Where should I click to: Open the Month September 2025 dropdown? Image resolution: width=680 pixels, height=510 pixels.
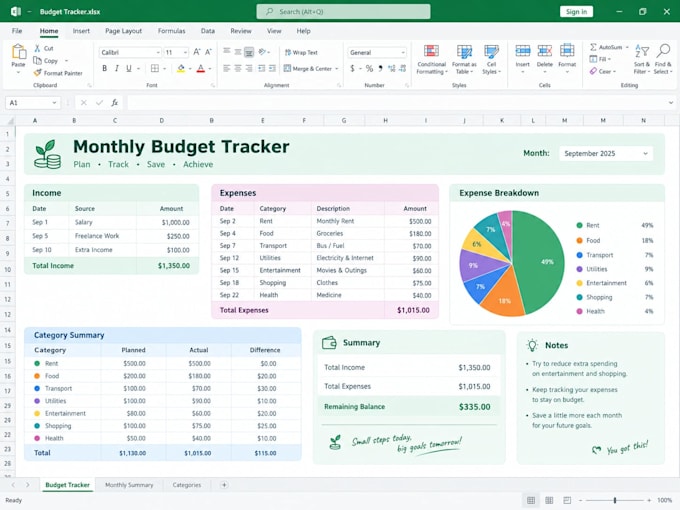606,154
